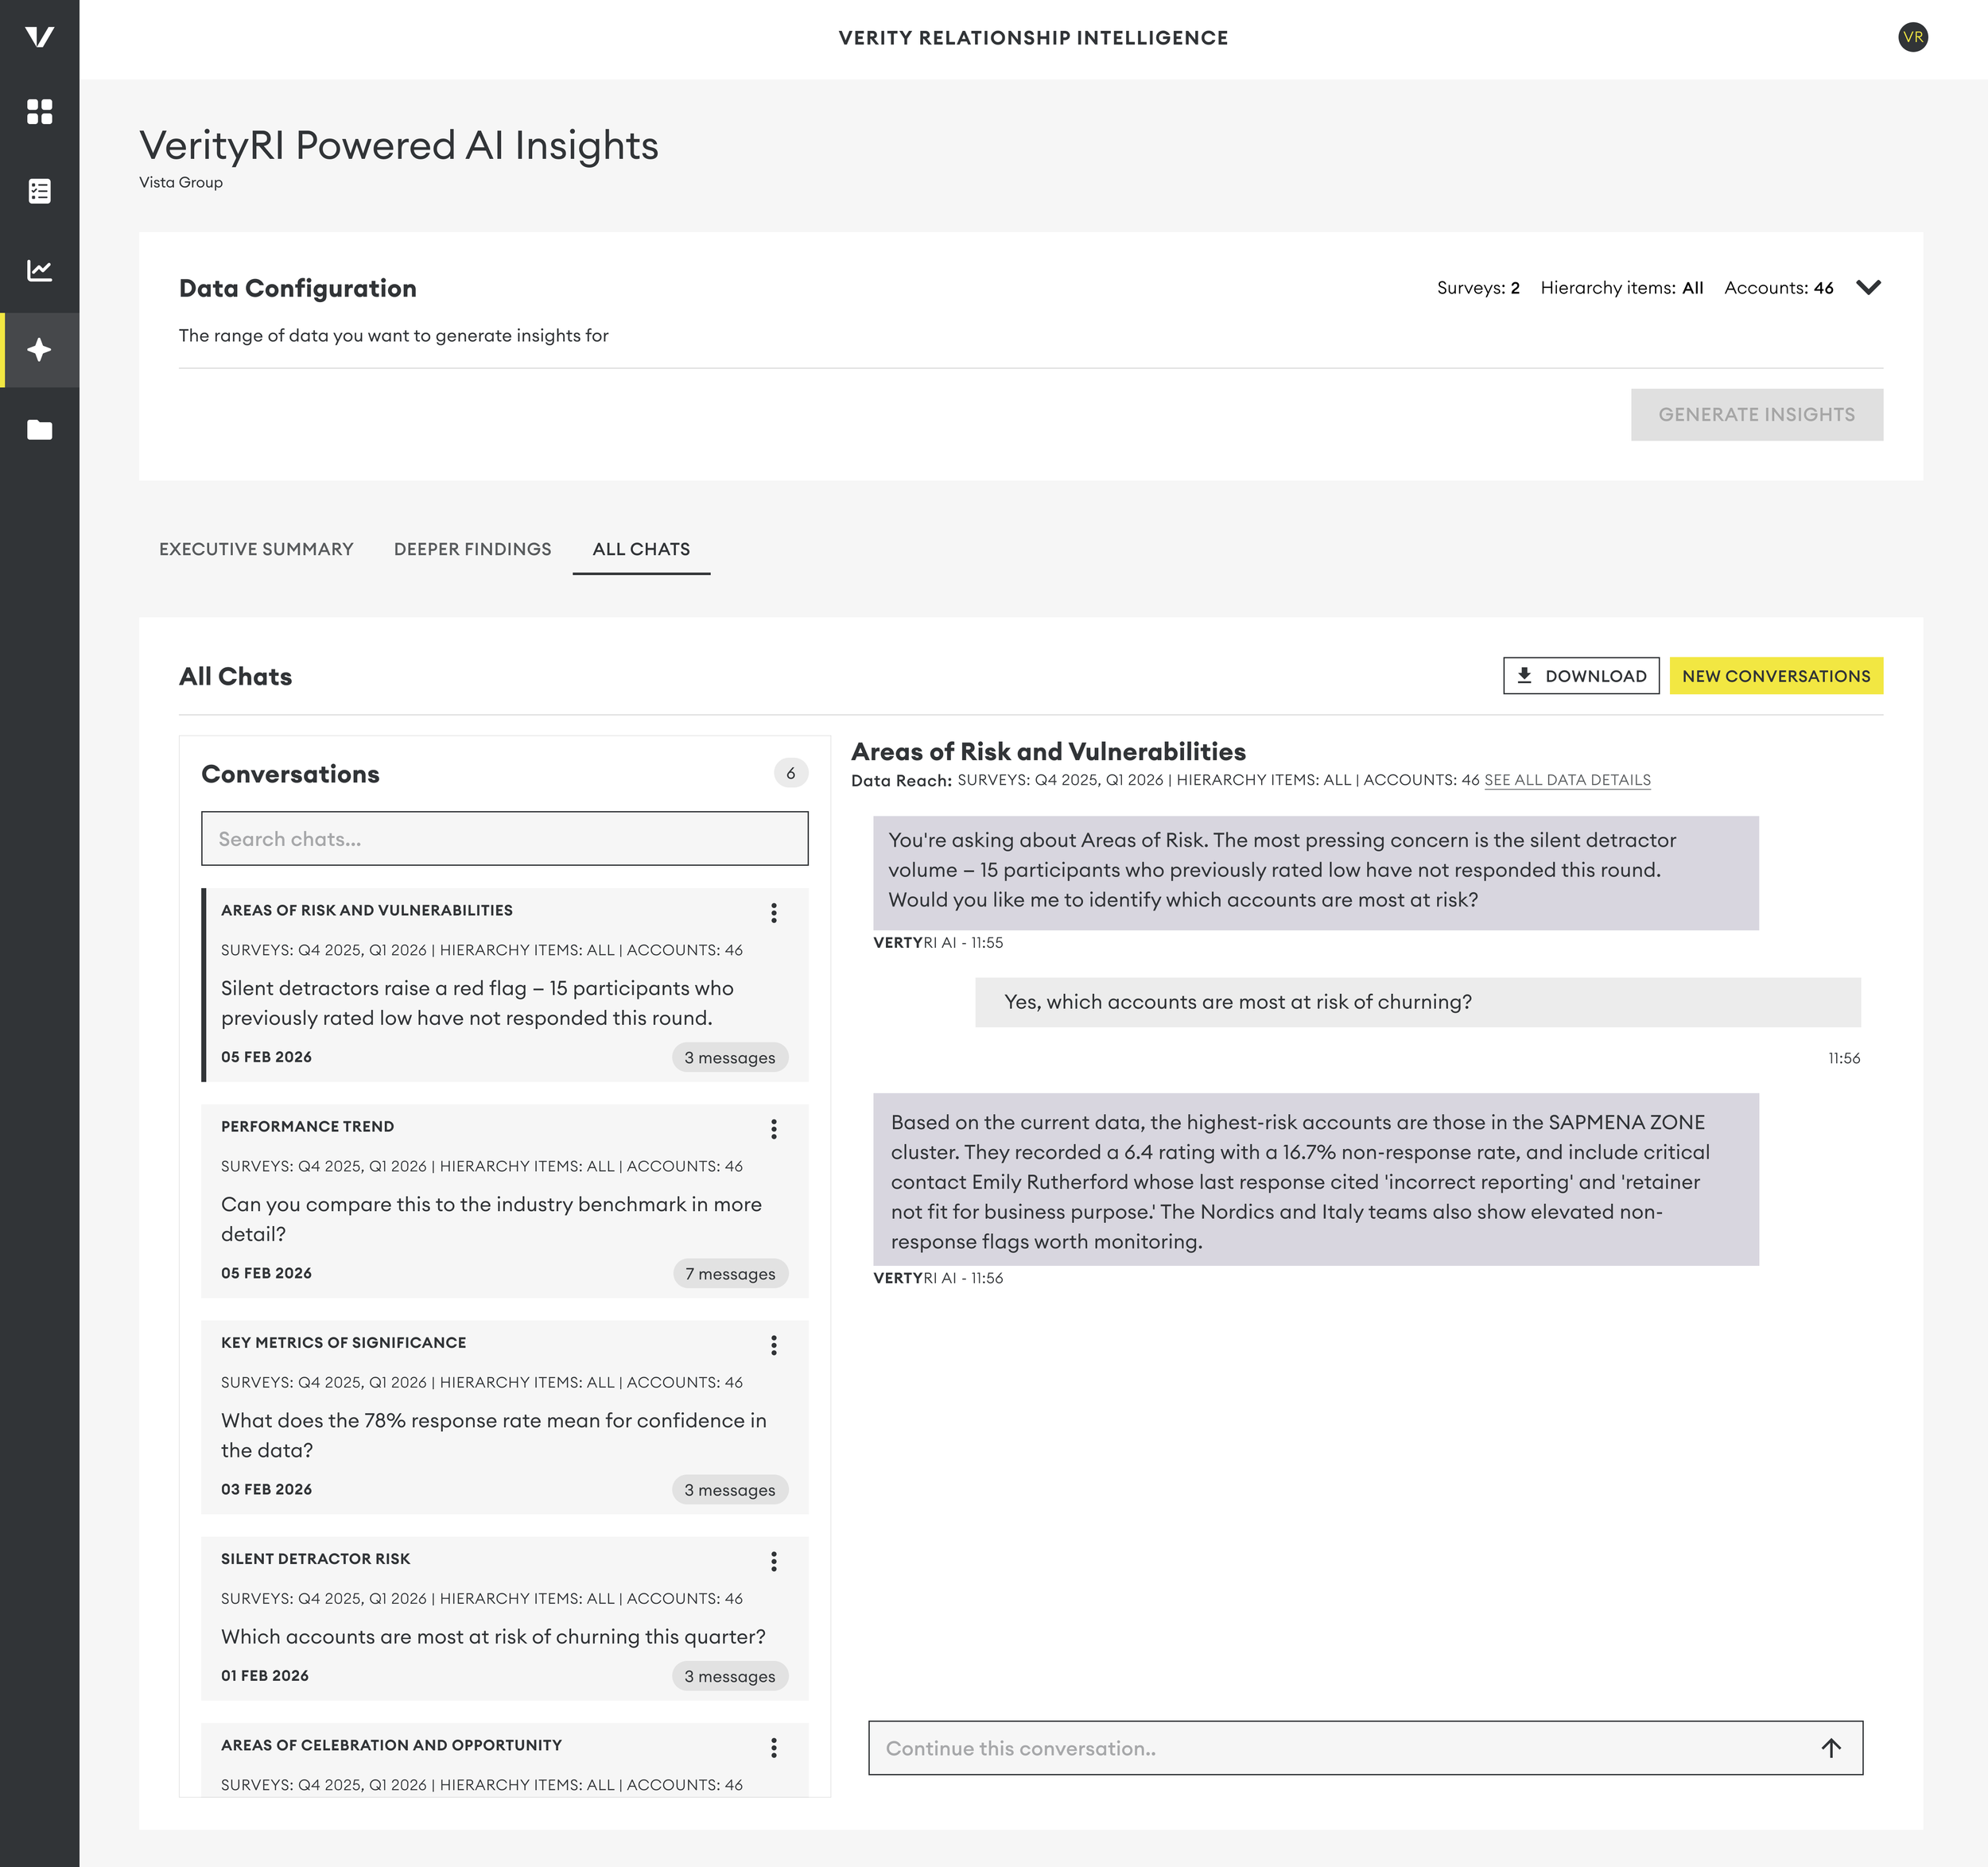Click the Continue this conversation field

1340,1748
